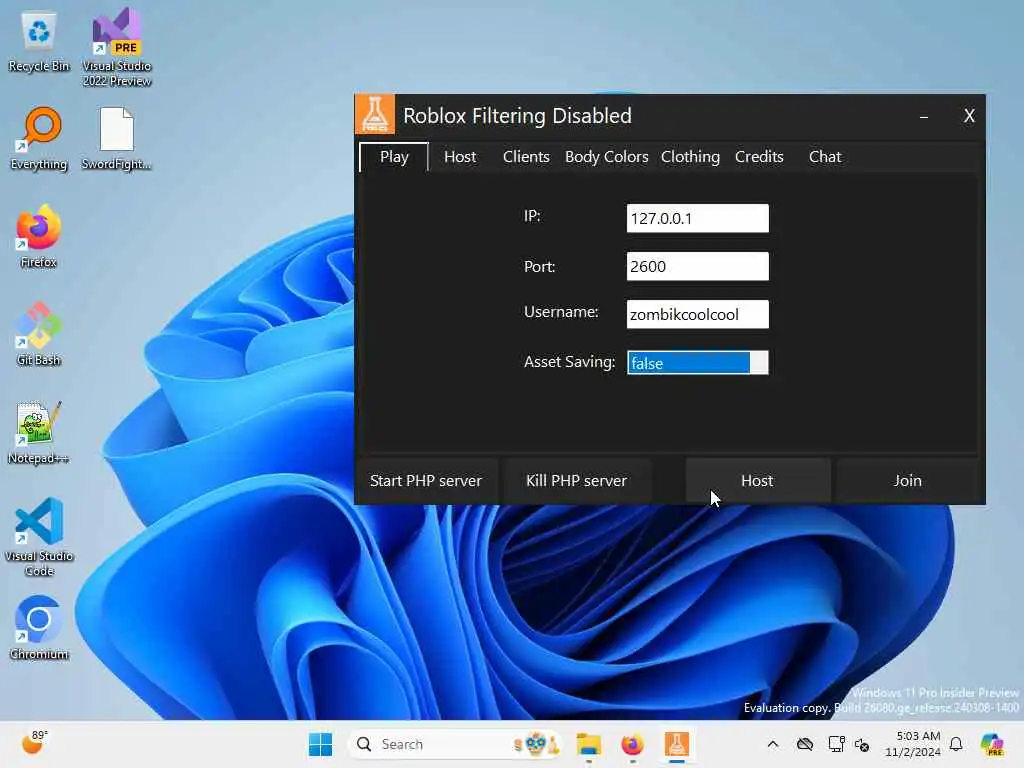Click the Username field with zombikcoolcool
The image size is (1024, 768).
(697, 314)
